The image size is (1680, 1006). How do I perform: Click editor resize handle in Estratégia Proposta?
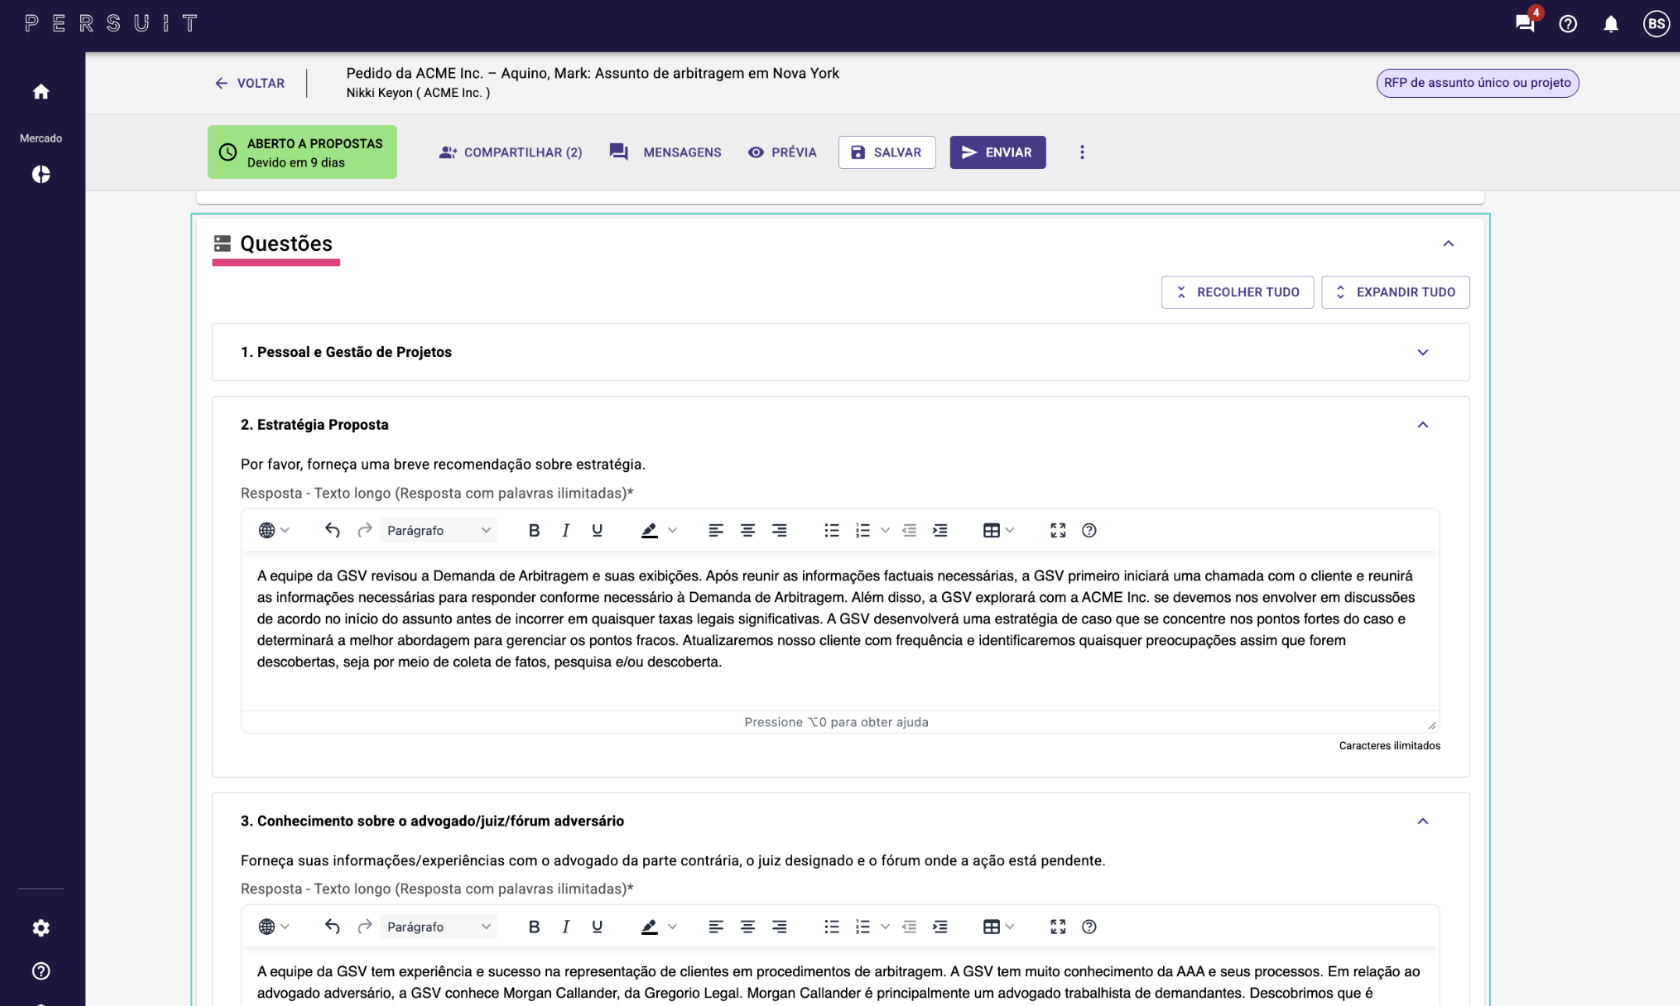pos(1431,725)
